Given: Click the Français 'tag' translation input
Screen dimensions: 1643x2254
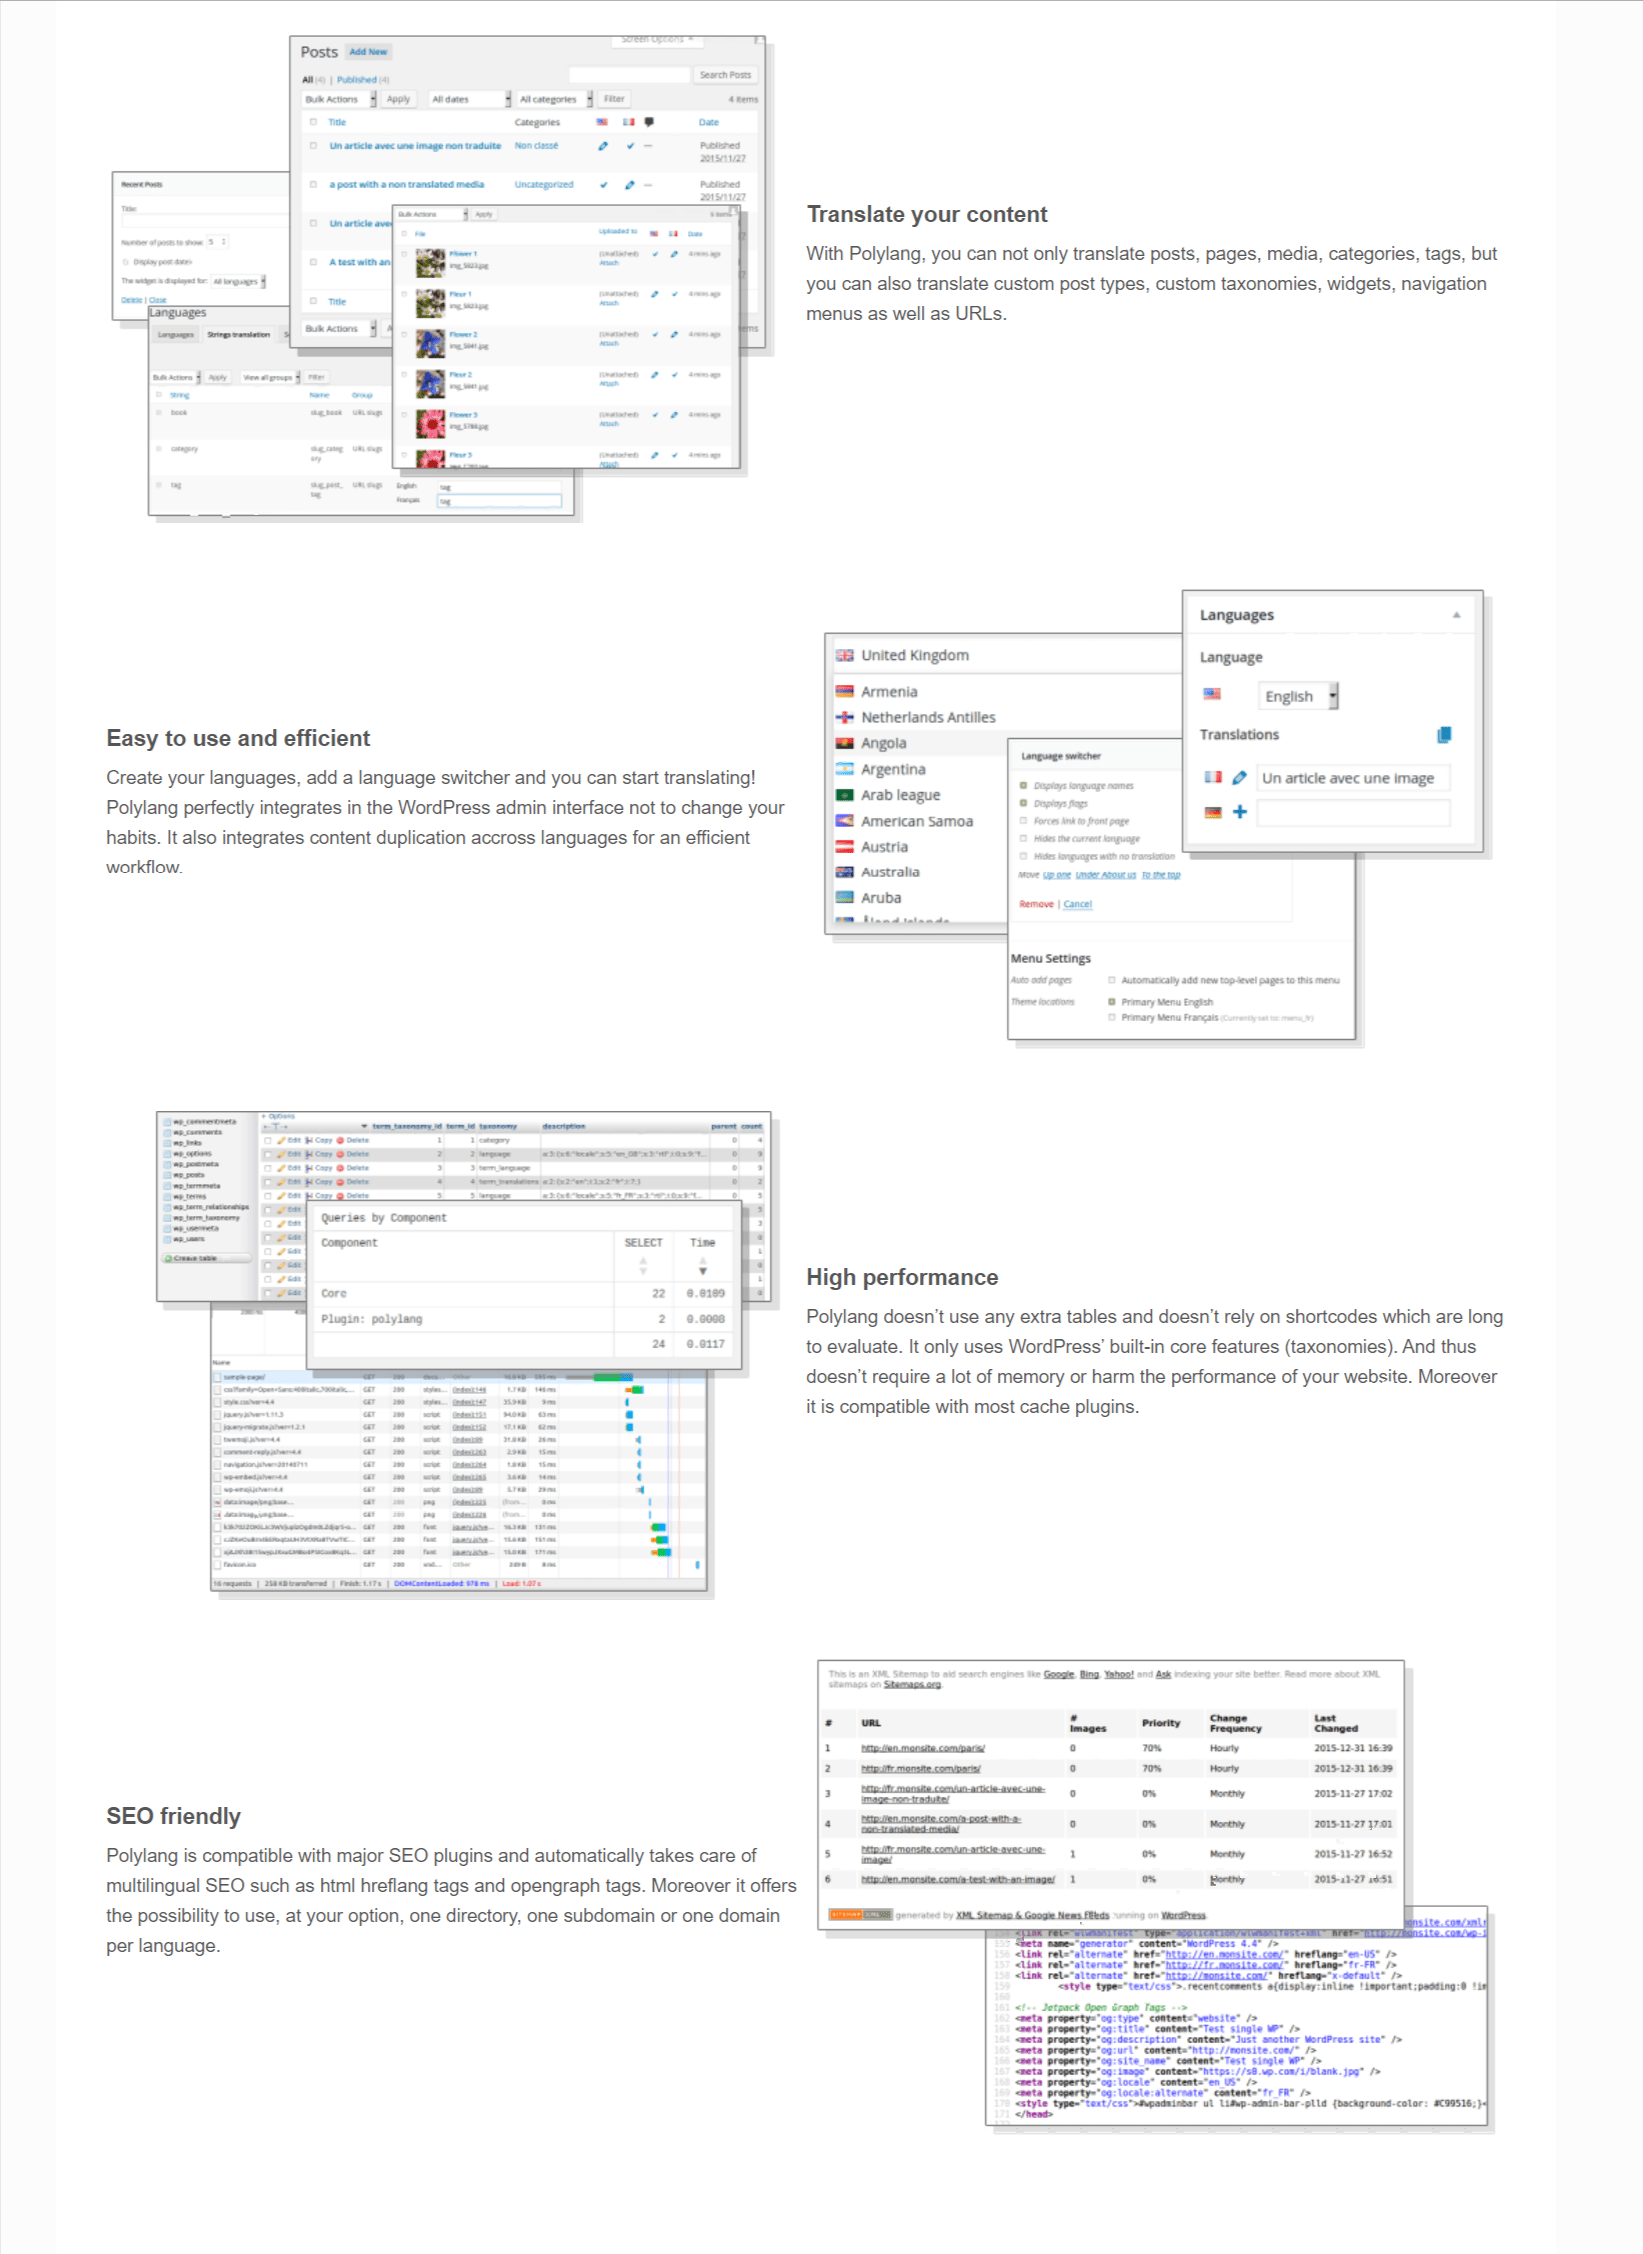Looking at the screenshot, I should tap(499, 501).
